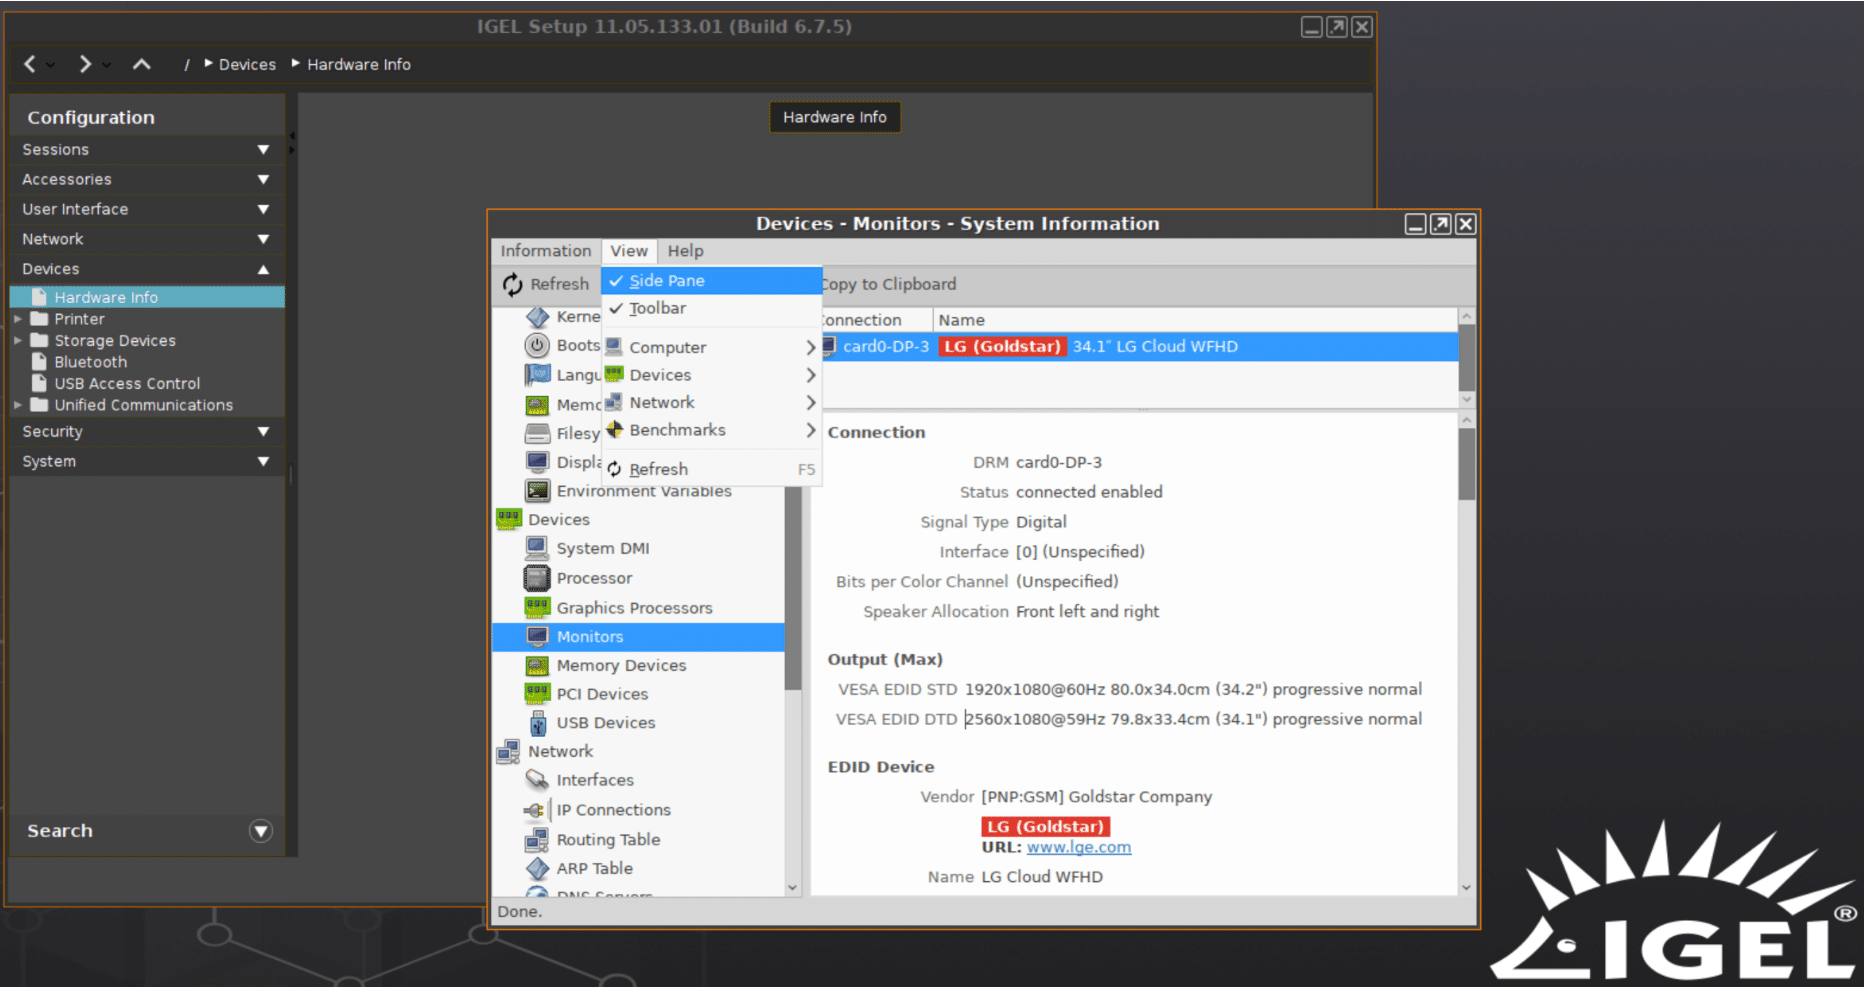Viewport: 1864px width, 987px height.
Task: Click the PCI Devices icon
Action: point(537,693)
